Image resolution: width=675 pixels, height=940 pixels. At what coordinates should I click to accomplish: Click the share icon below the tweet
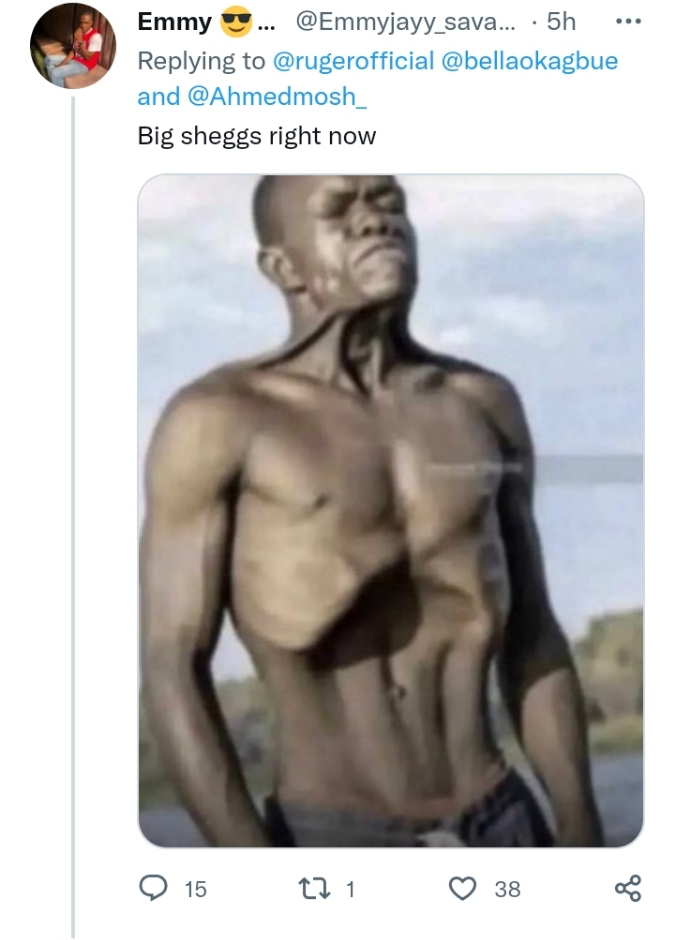coord(627,888)
